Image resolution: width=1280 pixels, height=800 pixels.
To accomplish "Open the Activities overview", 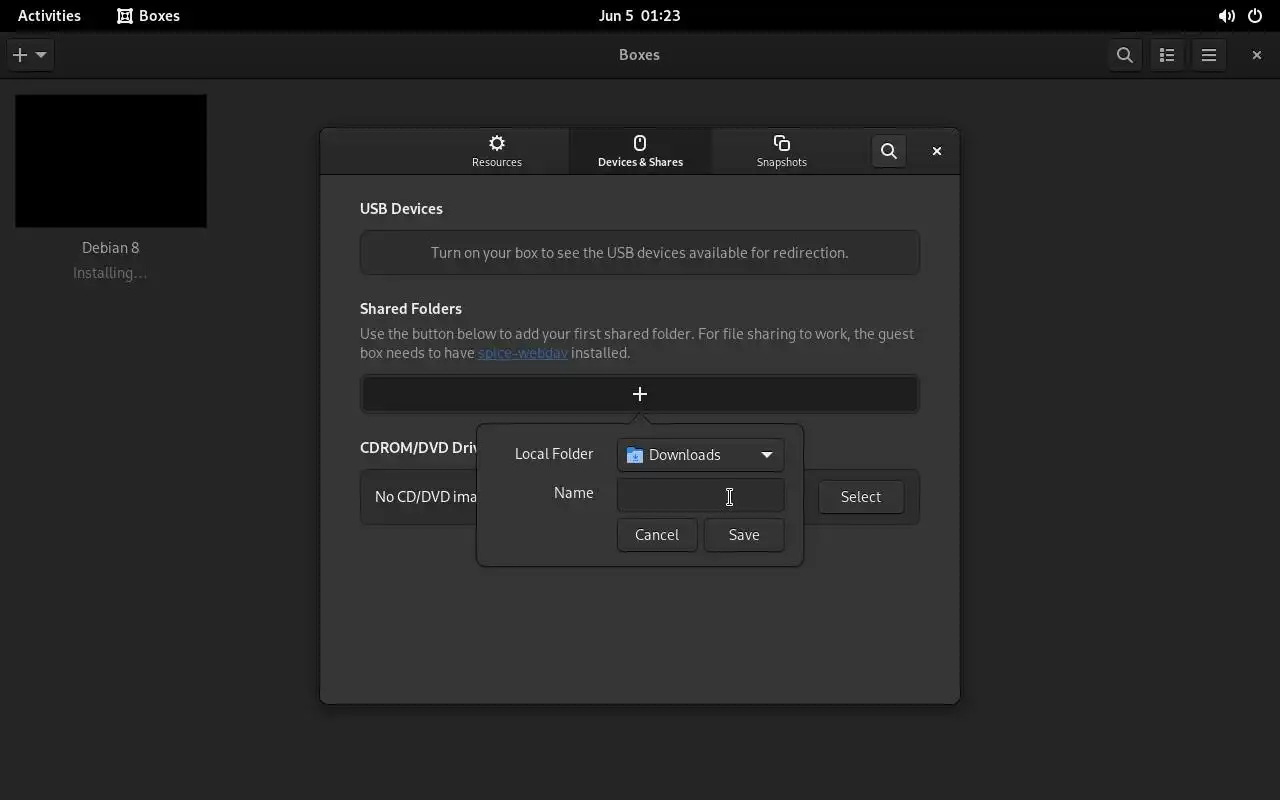I will 49,16.
